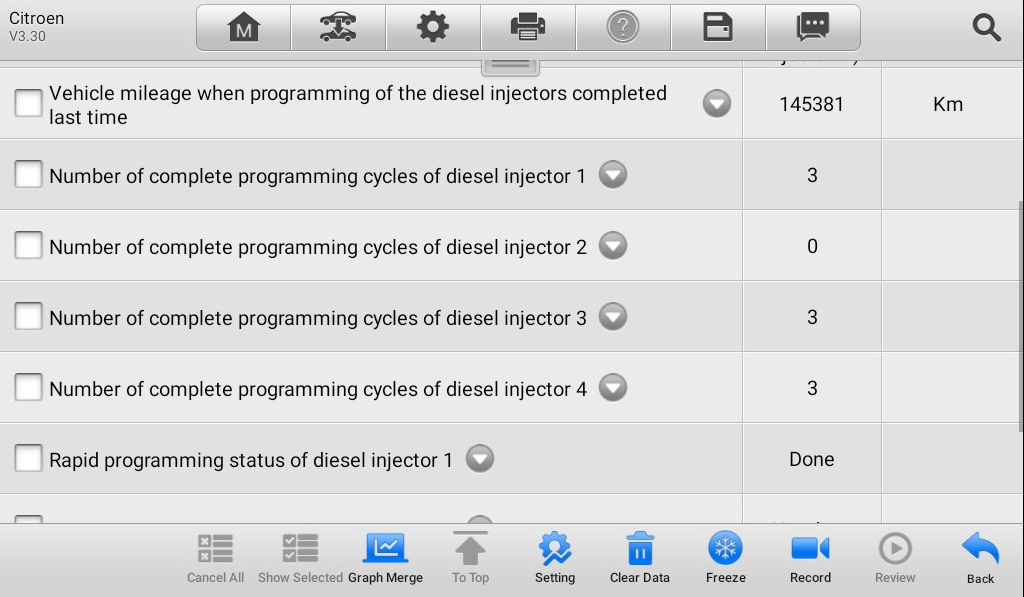This screenshot has height=597, width=1024.
Task: Open the settings gear icon
Action: (x=433, y=27)
